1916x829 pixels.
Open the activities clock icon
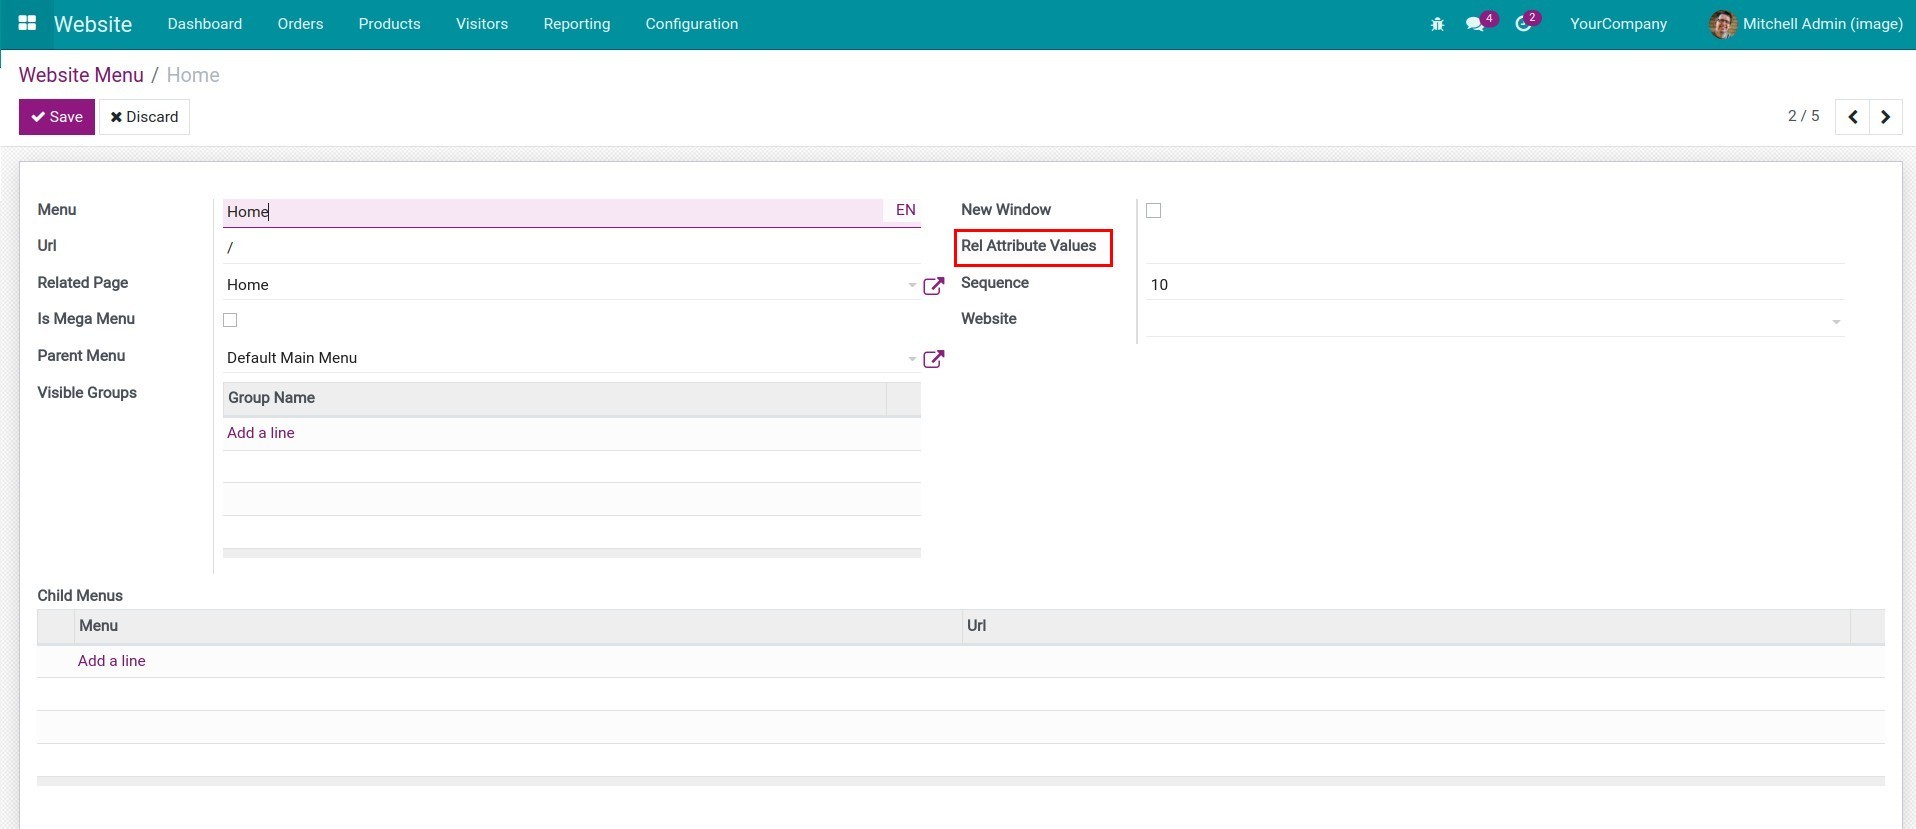point(1523,24)
